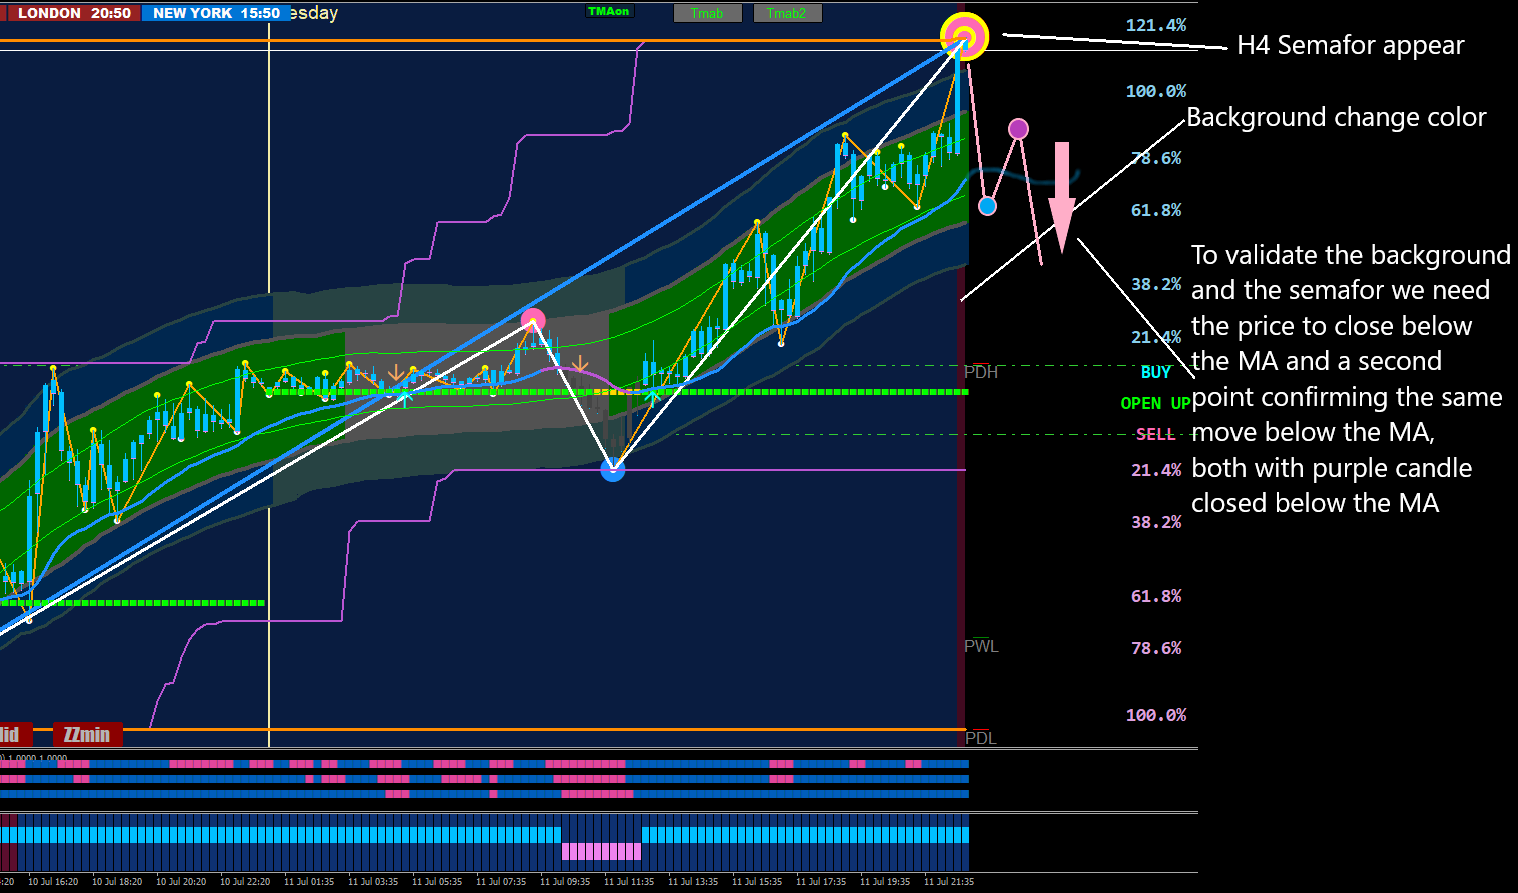Image resolution: width=1518 pixels, height=893 pixels.
Task: Select the PWL price level label
Action: (x=981, y=646)
